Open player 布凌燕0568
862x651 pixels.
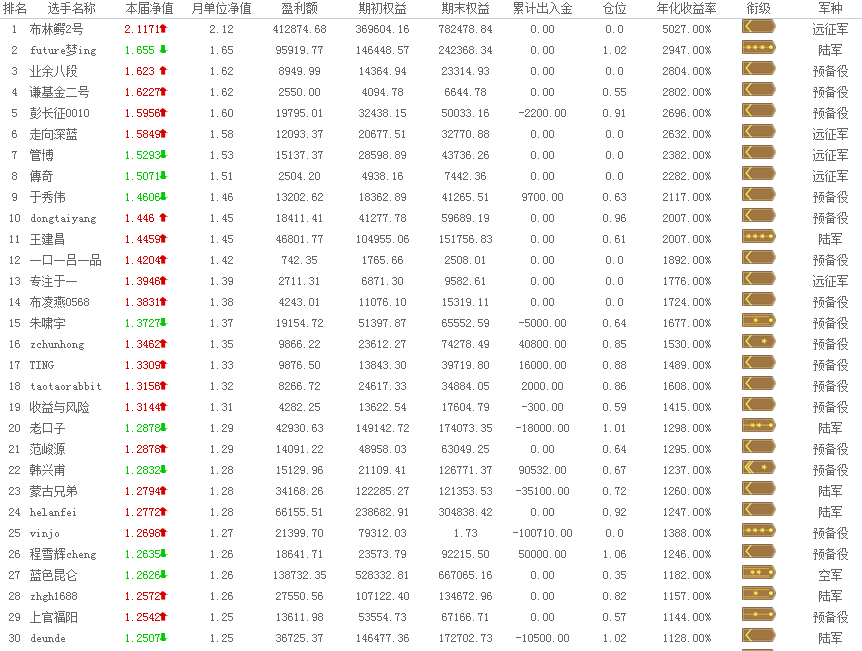point(59,302)
